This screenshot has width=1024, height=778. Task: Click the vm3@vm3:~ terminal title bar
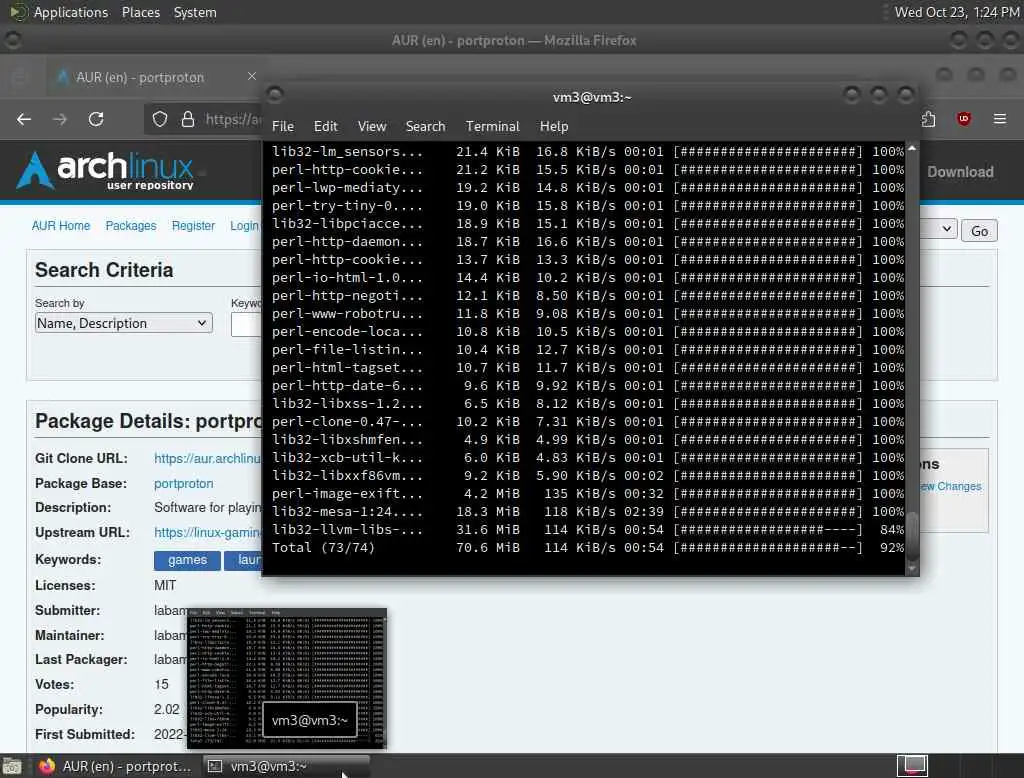pos(591,97)
